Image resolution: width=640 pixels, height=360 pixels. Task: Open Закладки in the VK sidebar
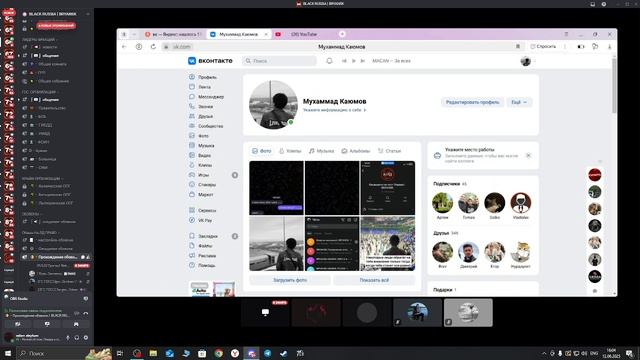pyautogui.click(x=204, y=236)
